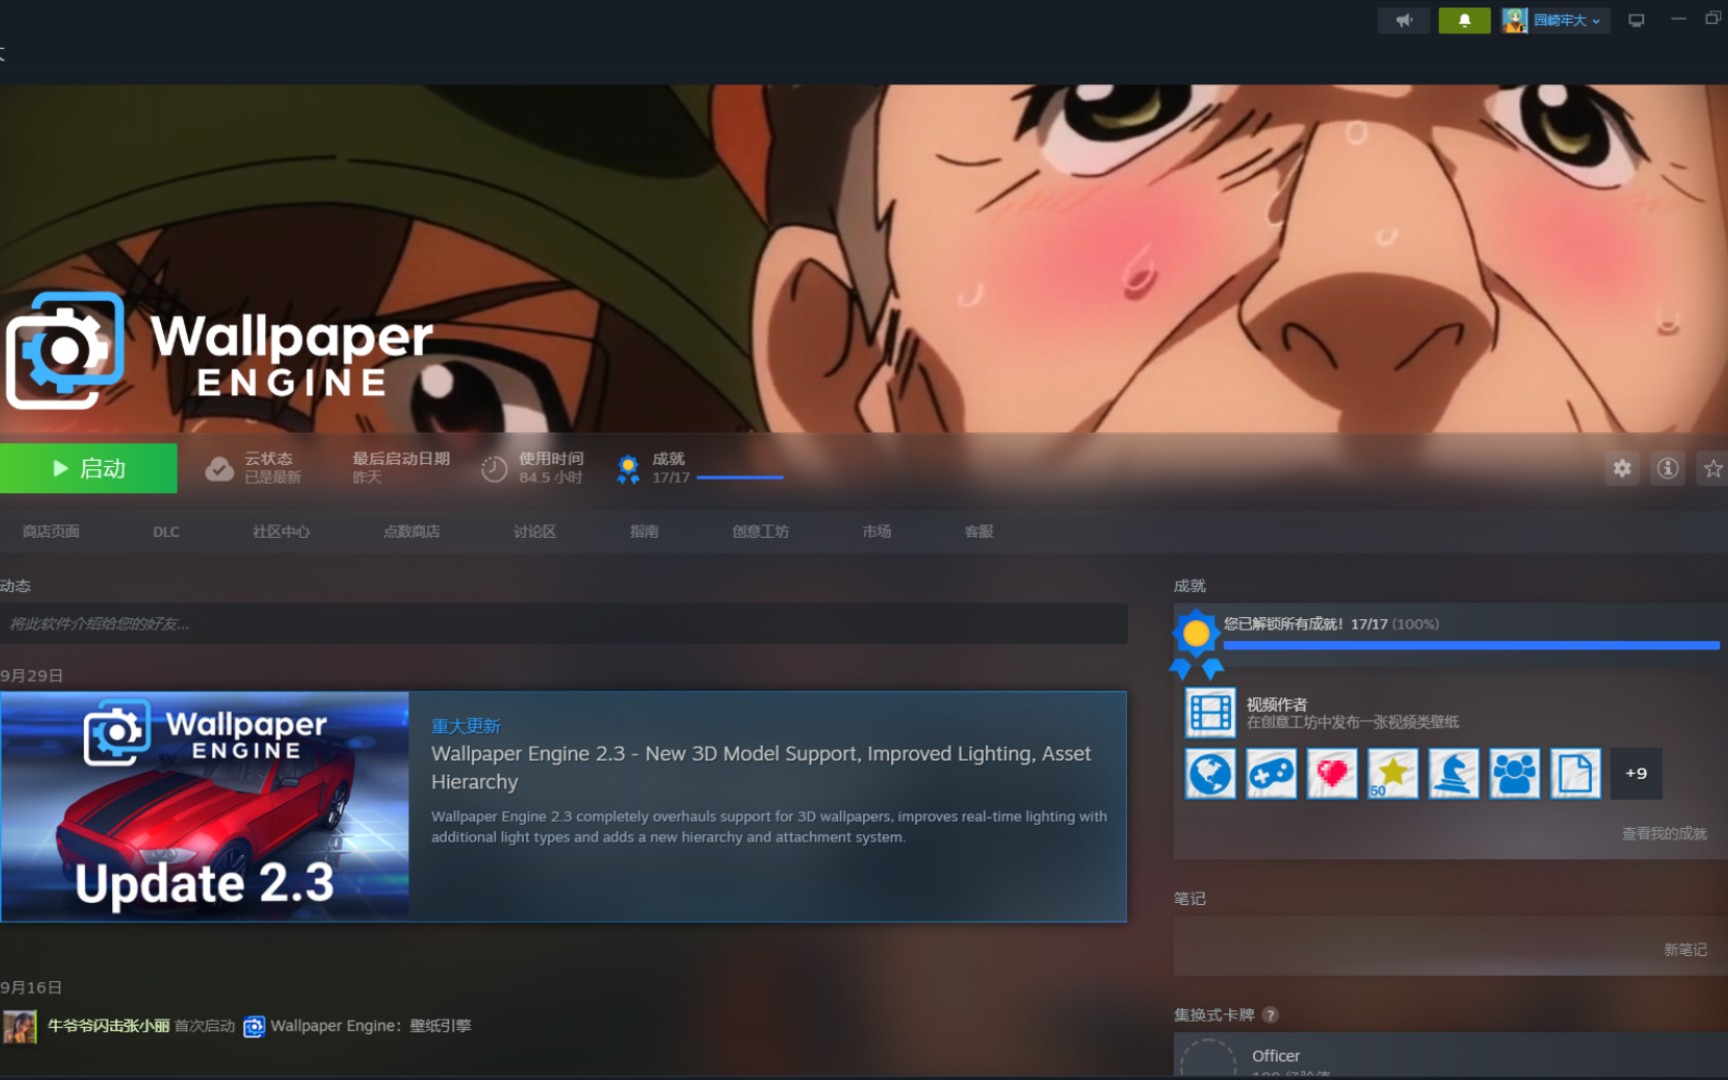Click the 100% achievements progress bar in the side panel

pyautogui.click(x=1471, y=646)
